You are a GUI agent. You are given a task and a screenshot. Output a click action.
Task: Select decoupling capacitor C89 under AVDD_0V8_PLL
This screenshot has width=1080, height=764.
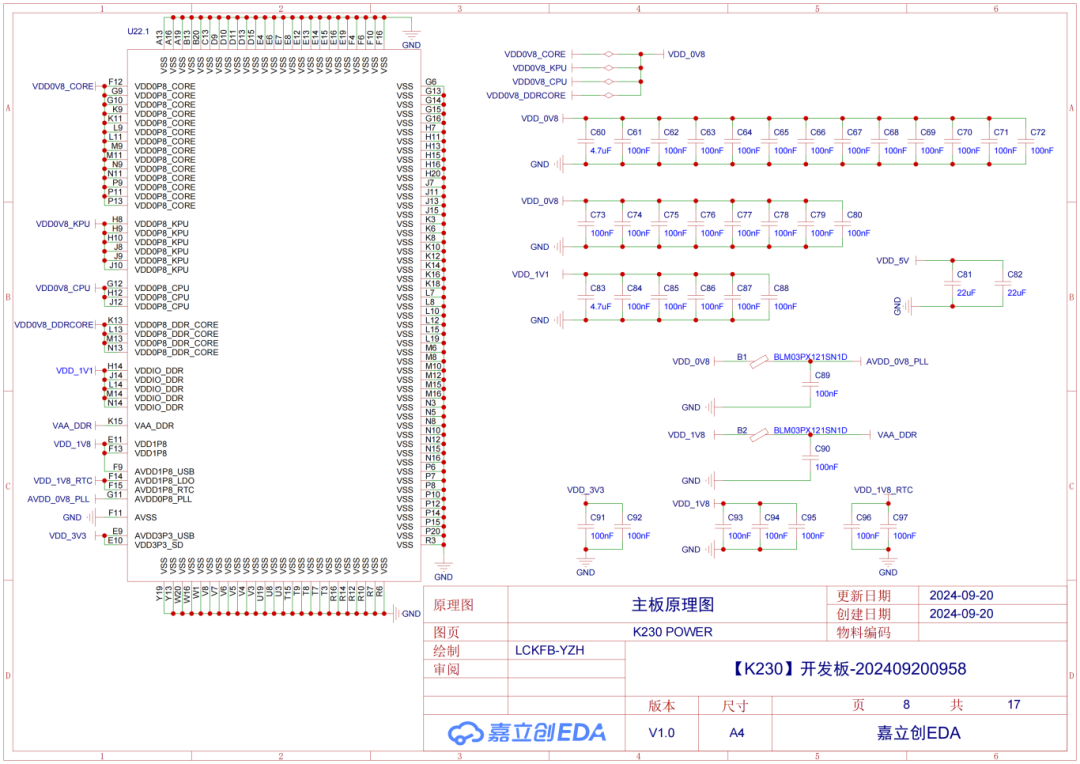(x=812, y=386)
